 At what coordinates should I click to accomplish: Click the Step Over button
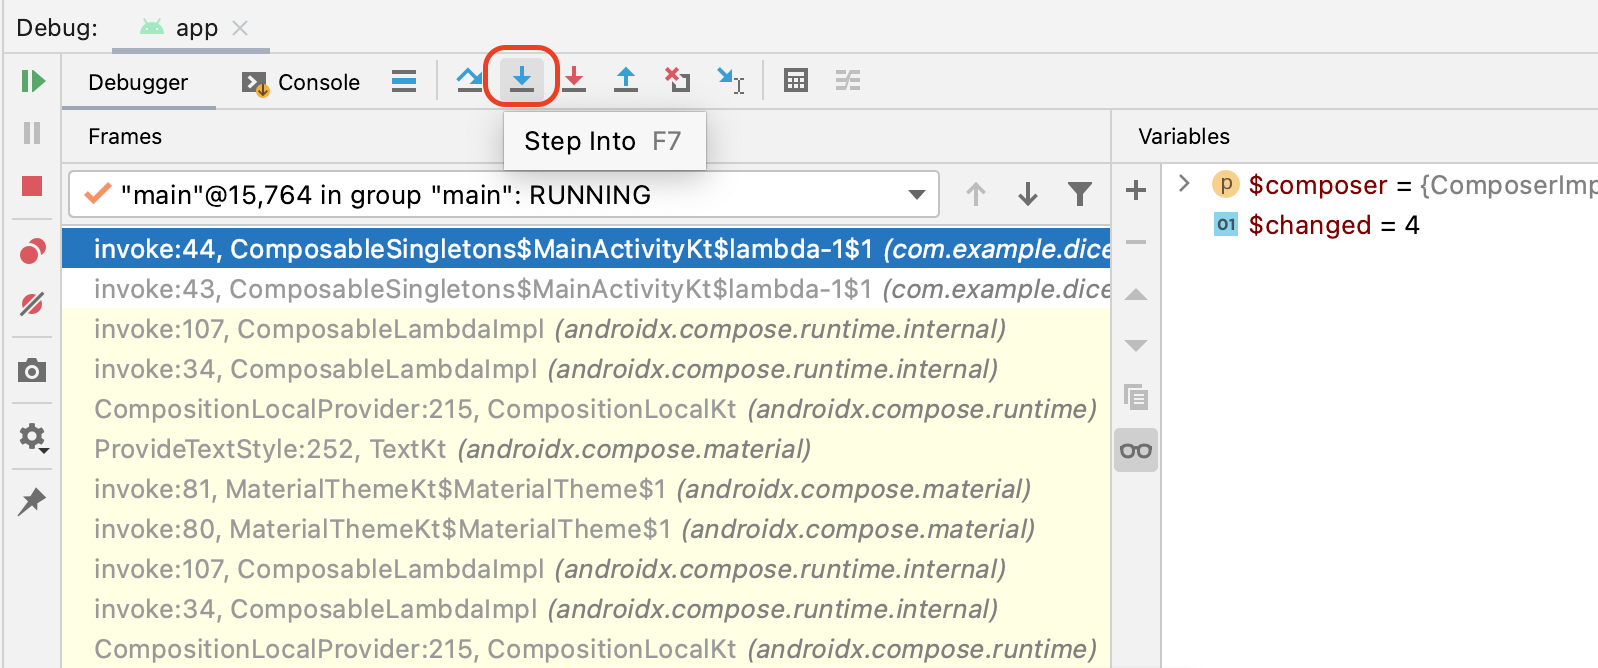469,80
